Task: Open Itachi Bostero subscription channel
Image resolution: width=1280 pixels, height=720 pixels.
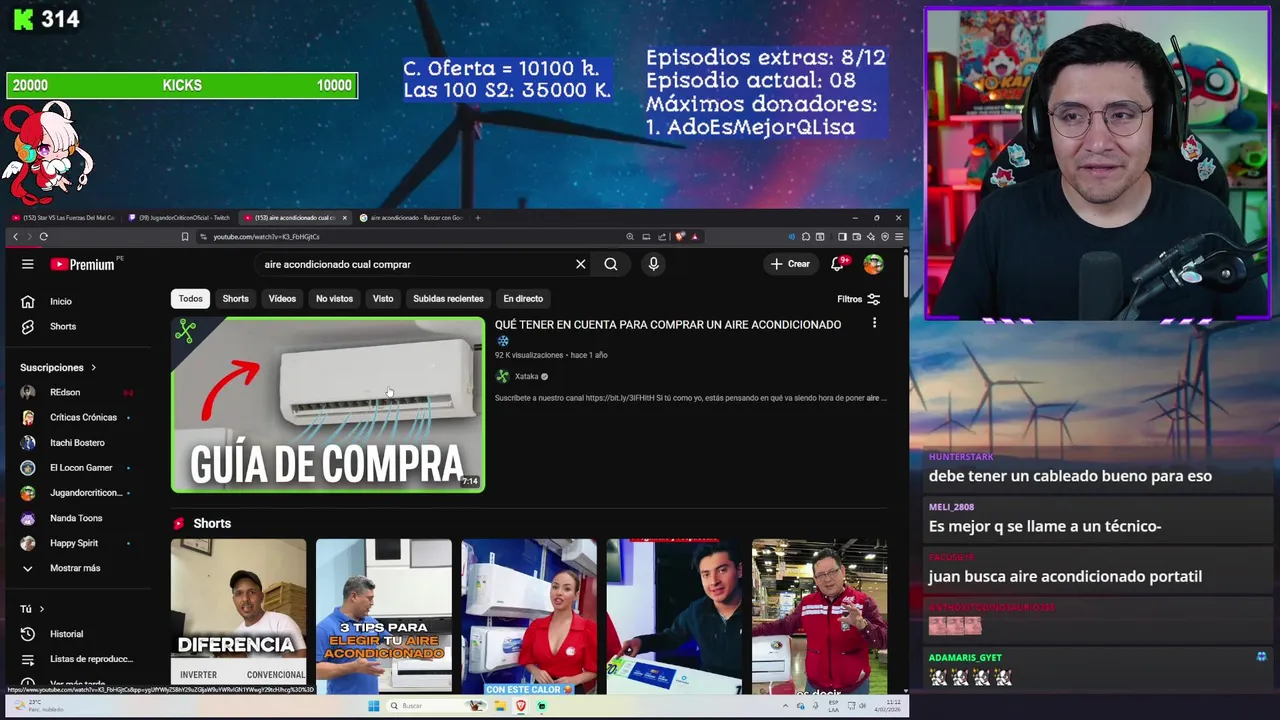Action: (x=75, y=442)
